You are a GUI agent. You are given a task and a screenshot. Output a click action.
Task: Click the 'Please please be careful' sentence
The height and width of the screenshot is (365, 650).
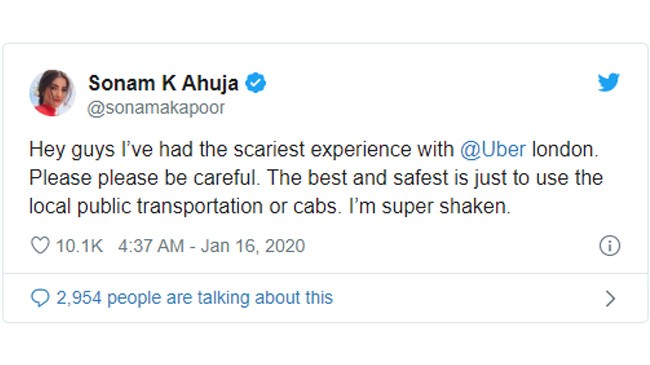[x=145, y=178]
